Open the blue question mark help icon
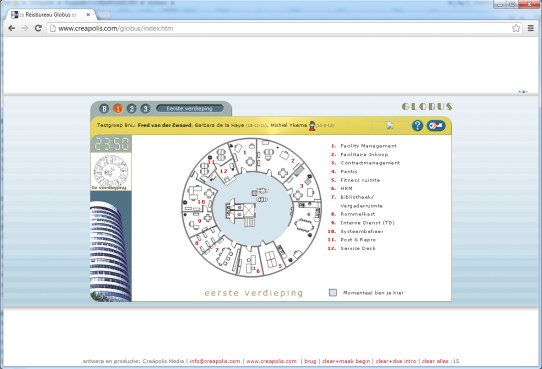This screenshot has height=369, width=542. (x=417, y=125)
